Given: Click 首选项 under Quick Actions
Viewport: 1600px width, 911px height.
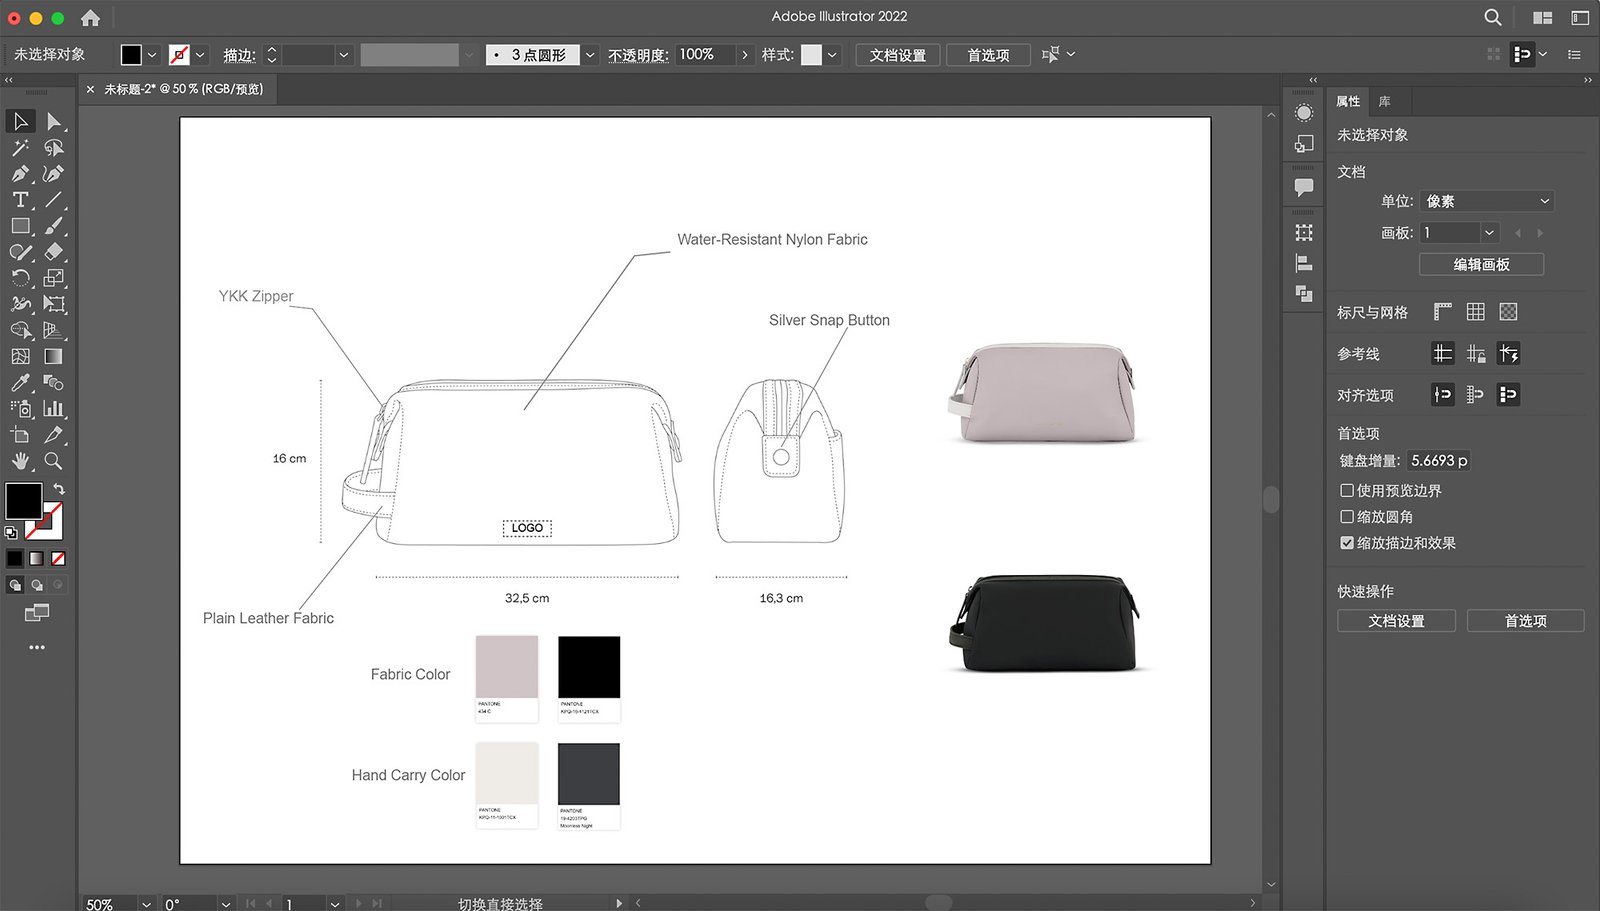Looking at the screenshot, I should [1525, 621].
